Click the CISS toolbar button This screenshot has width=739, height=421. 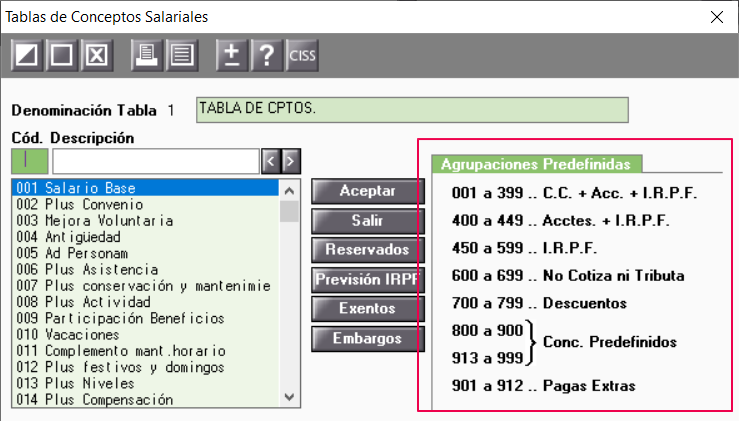[302, 56]
